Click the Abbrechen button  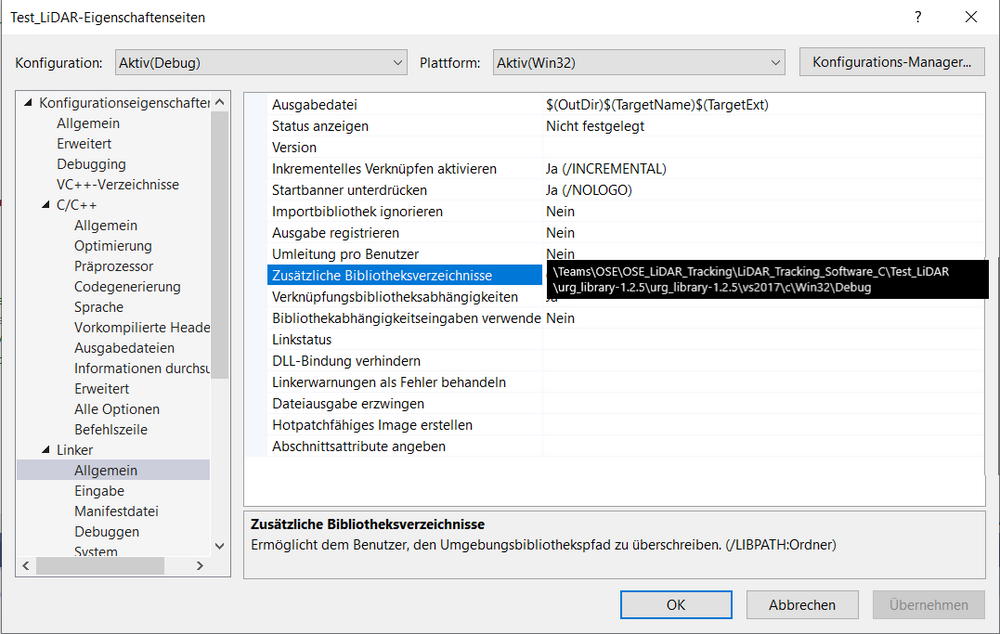click(801, 605)
